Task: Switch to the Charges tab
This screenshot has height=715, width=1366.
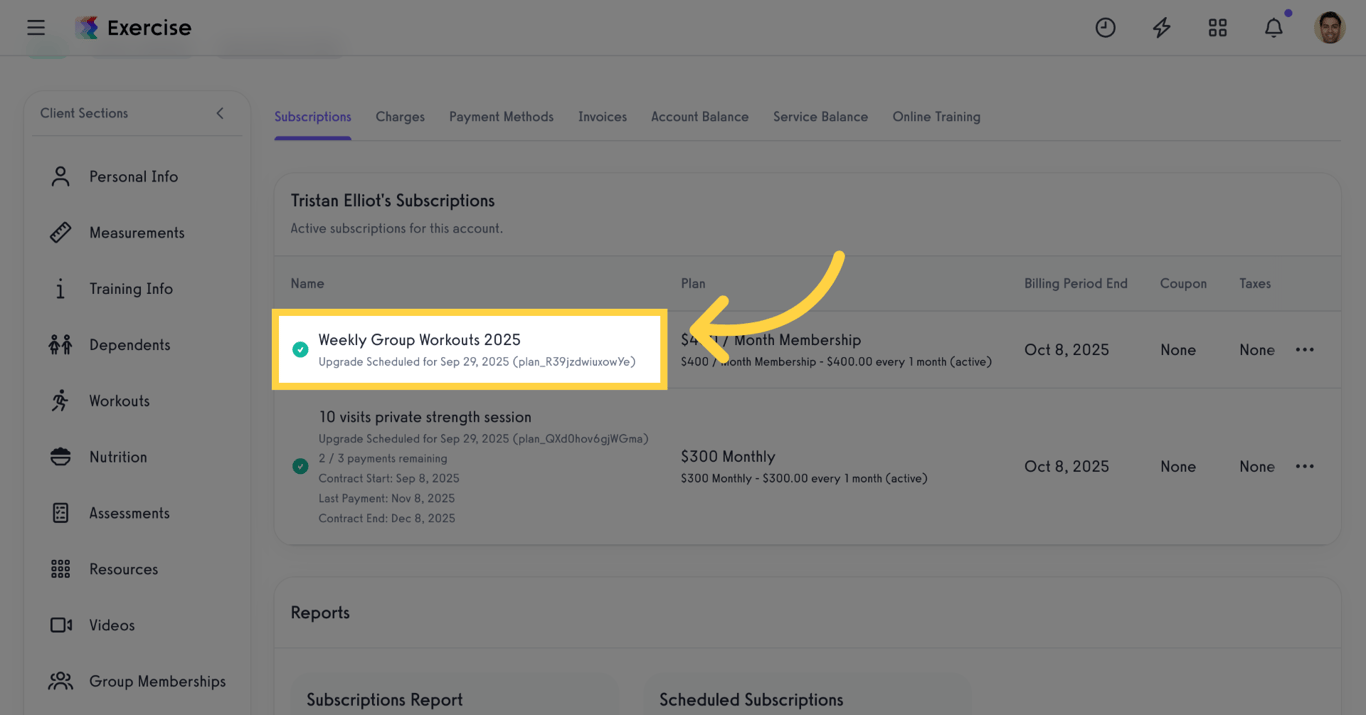Action: tap(400, 117)
